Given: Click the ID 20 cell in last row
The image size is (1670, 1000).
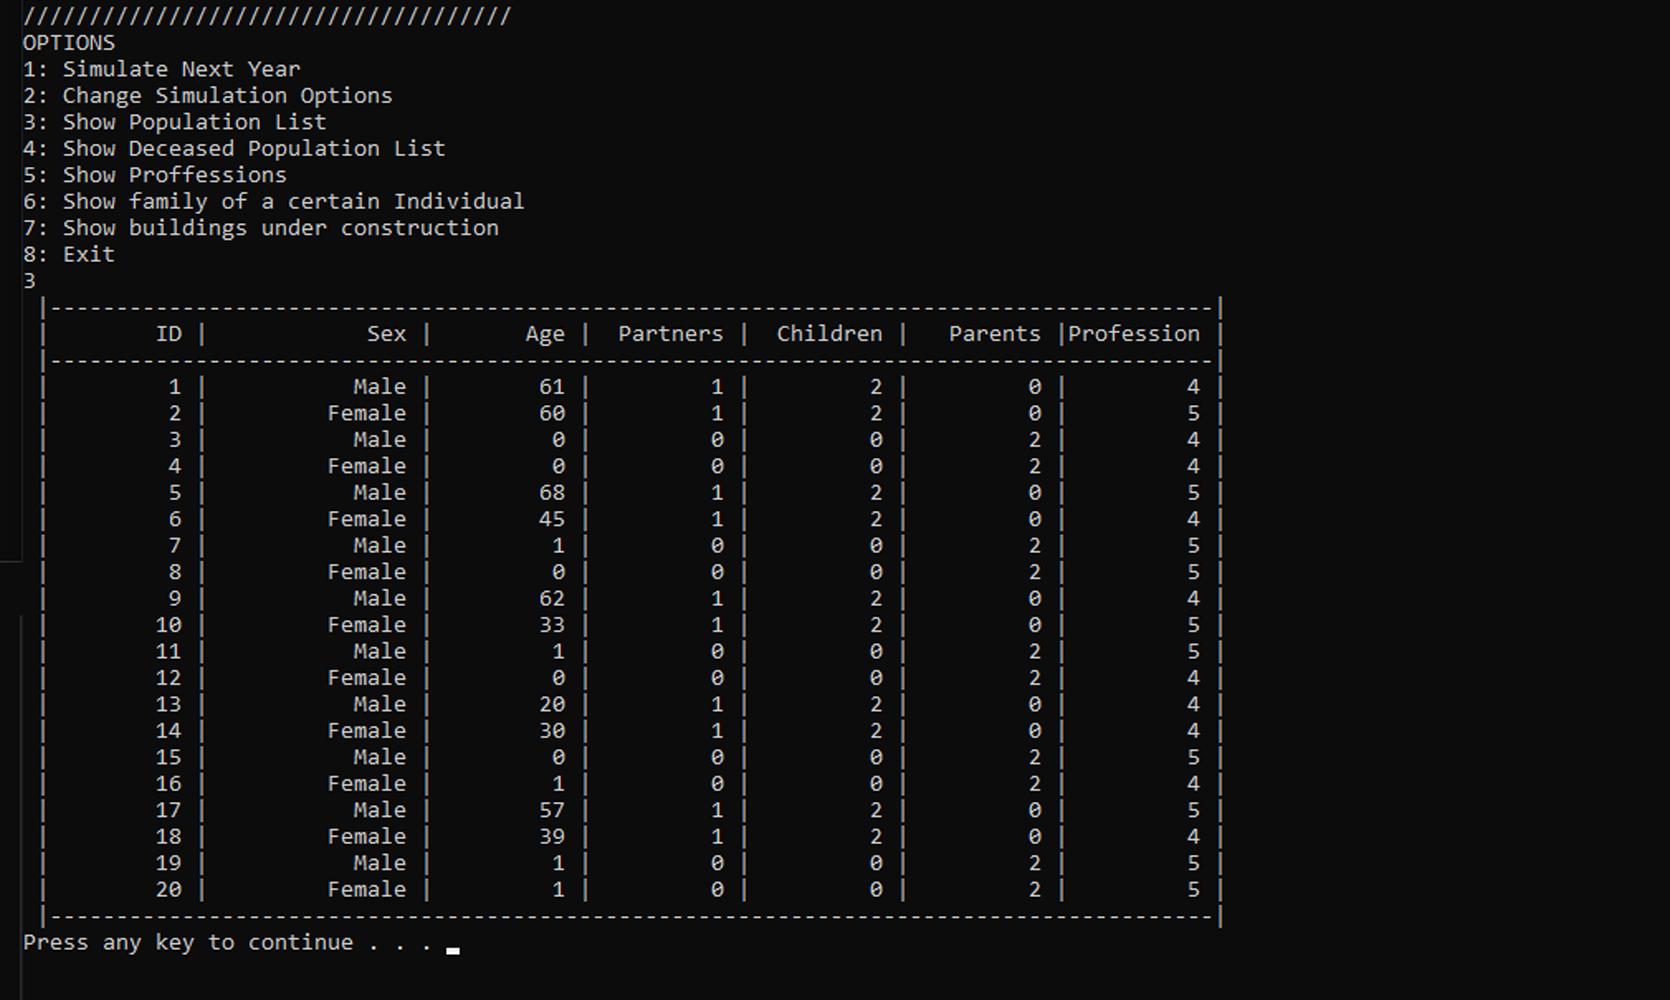Looking at the screenshot, I should (x=169, y=890).
